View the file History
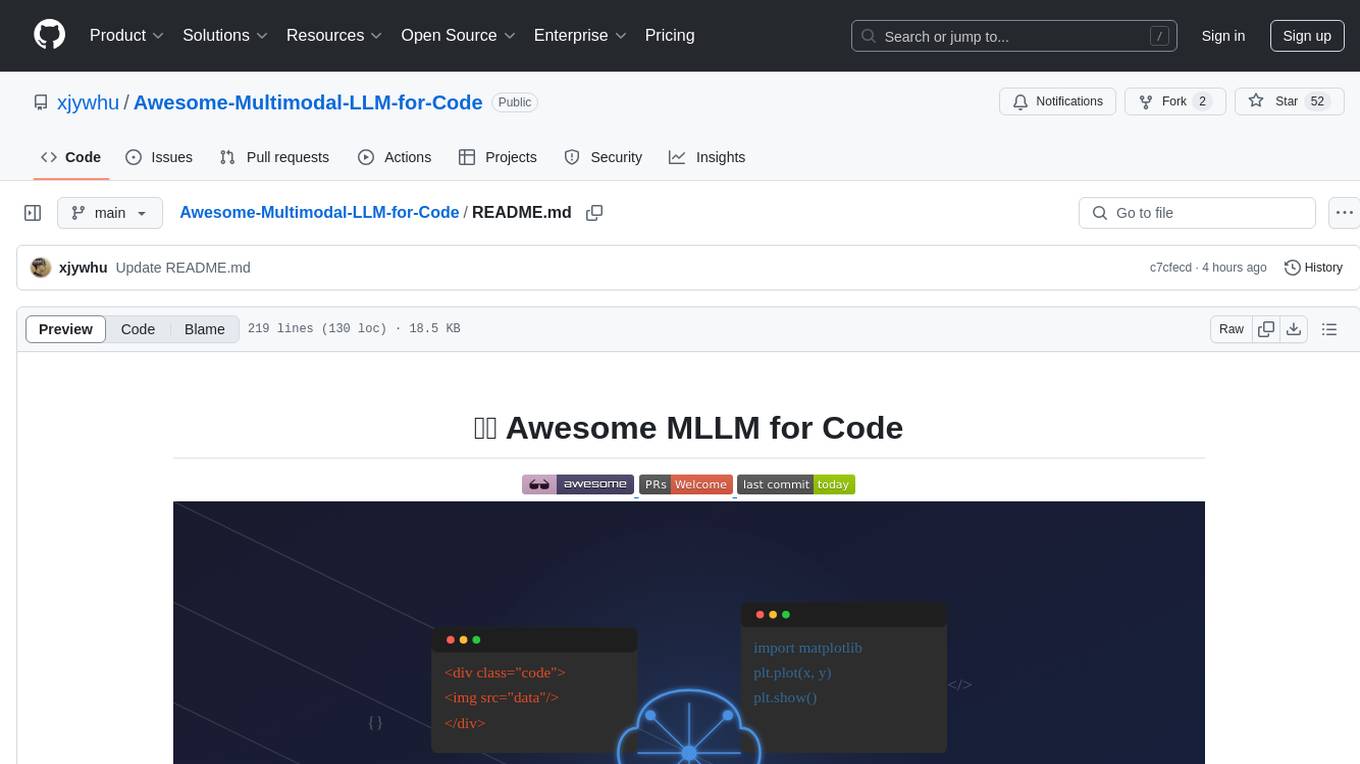The width and height of the screenshot is (1360, 764). pyautogui.click(x=1313, y=268)
